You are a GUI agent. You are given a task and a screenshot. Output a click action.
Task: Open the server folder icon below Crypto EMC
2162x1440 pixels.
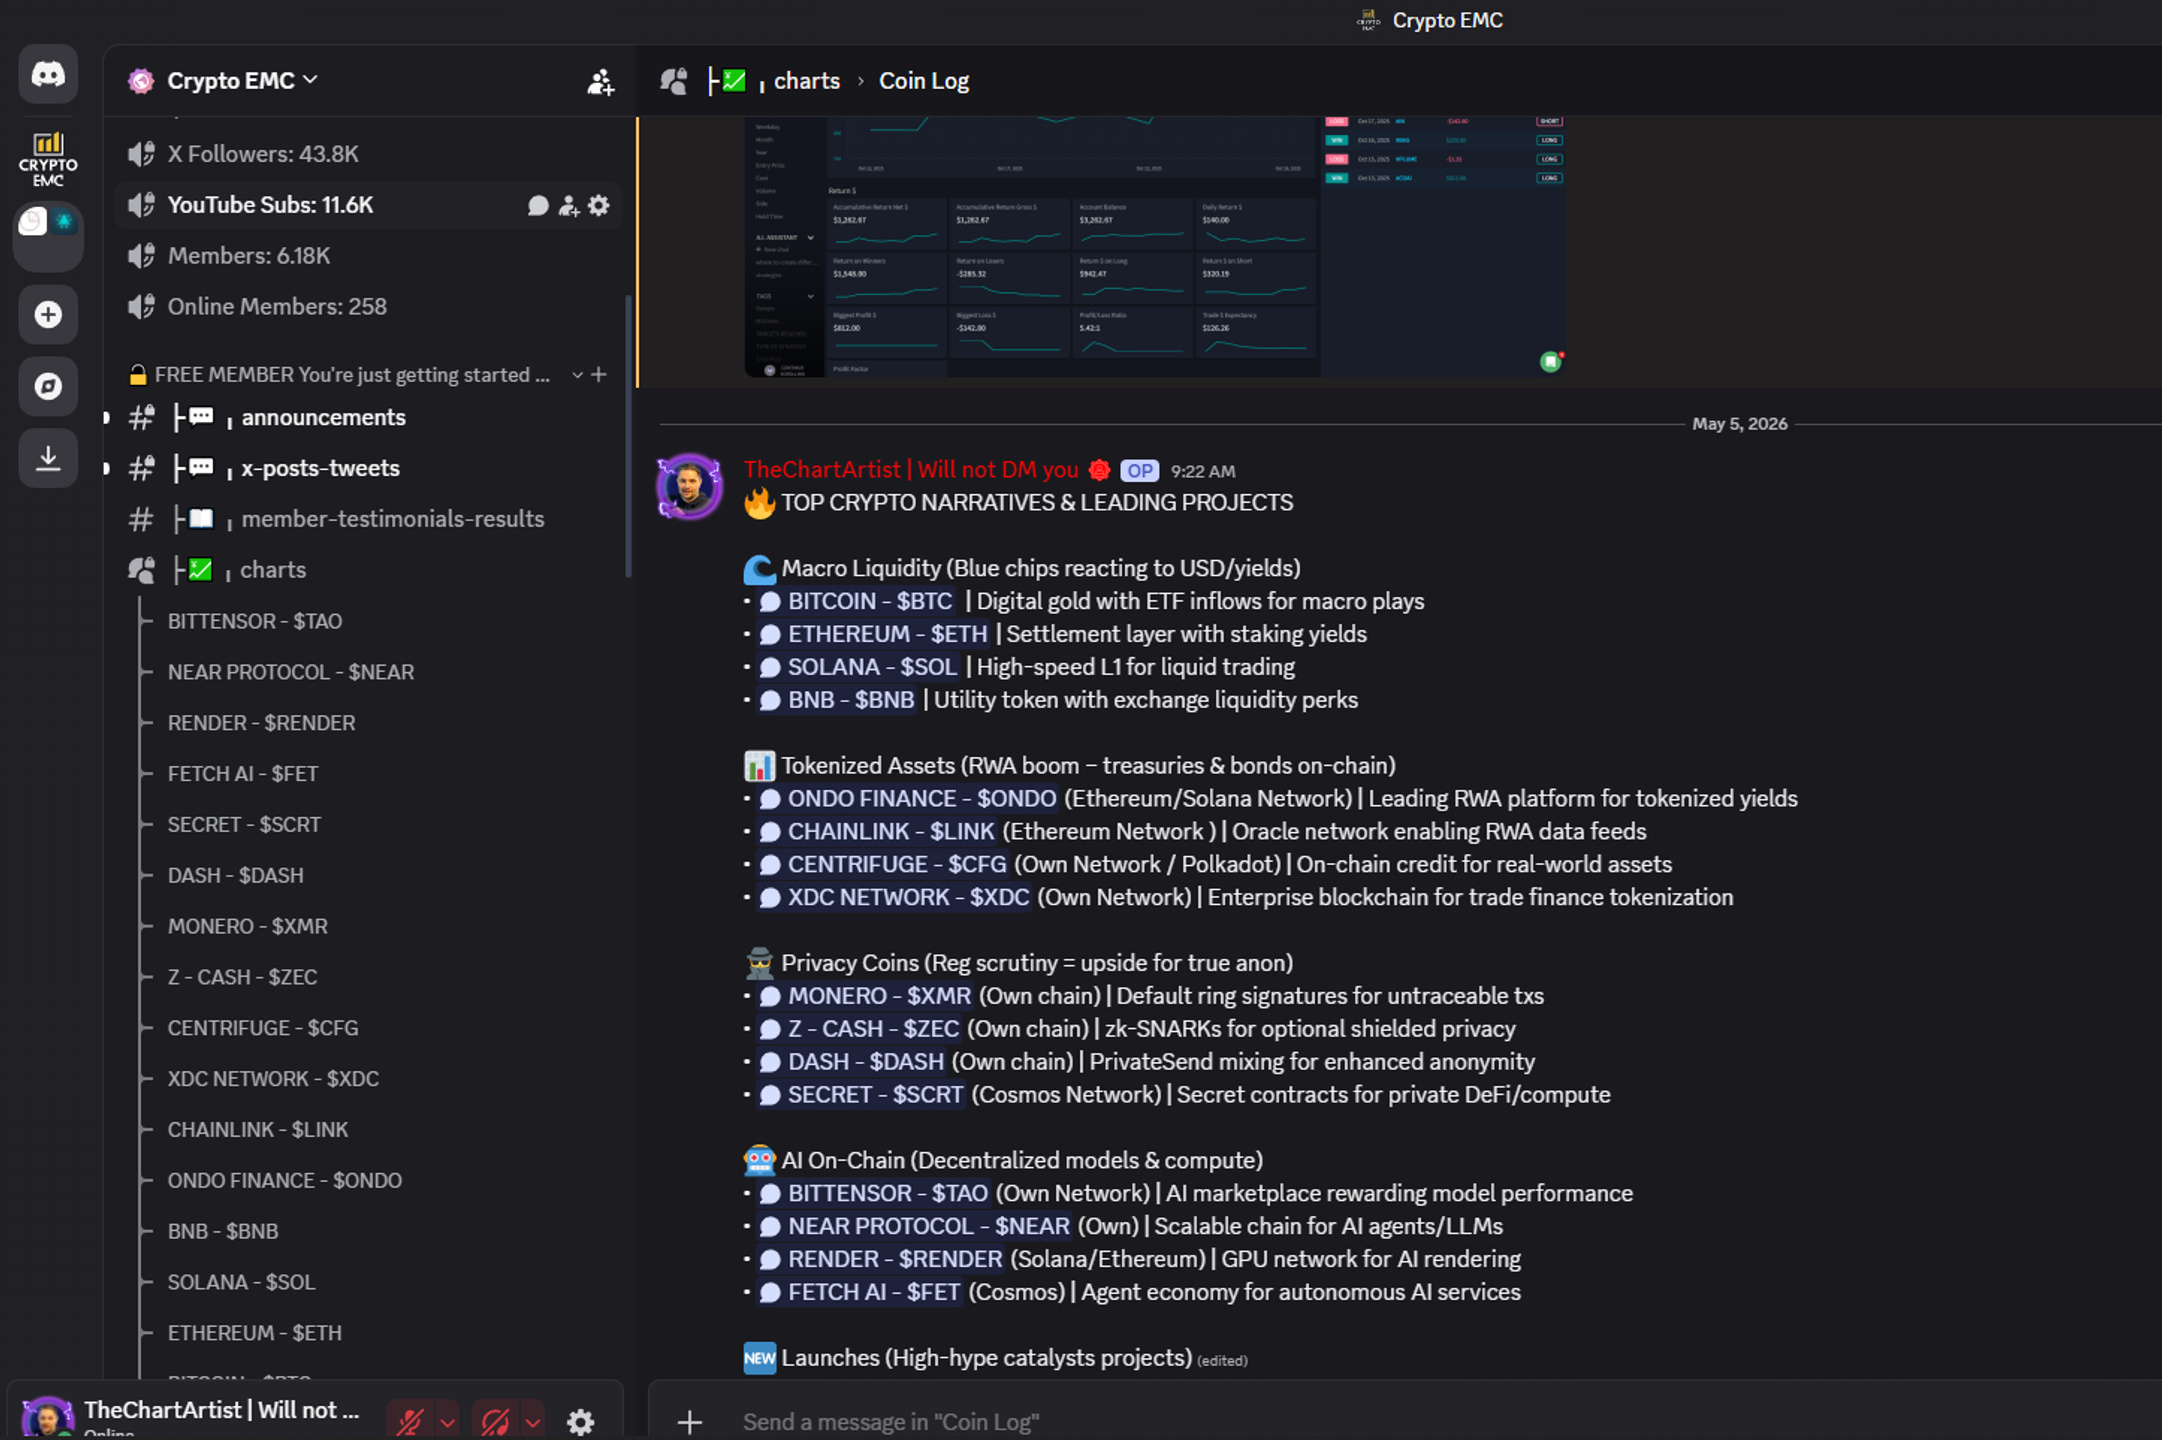click(x=48, y=236)
